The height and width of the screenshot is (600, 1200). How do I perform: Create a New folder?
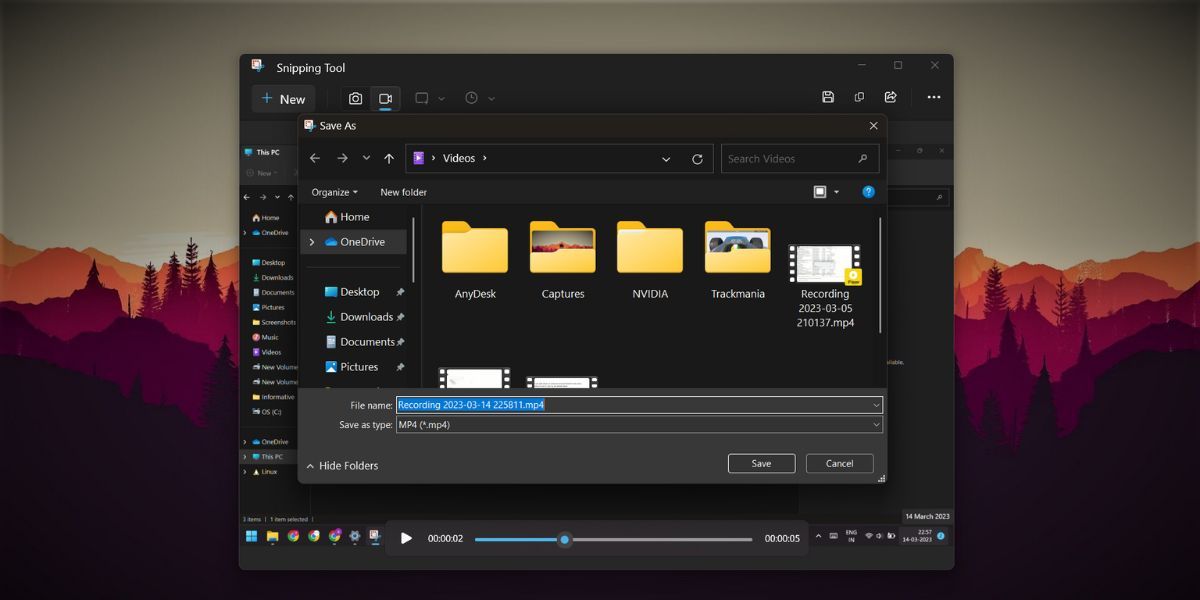tap(403, 192)
